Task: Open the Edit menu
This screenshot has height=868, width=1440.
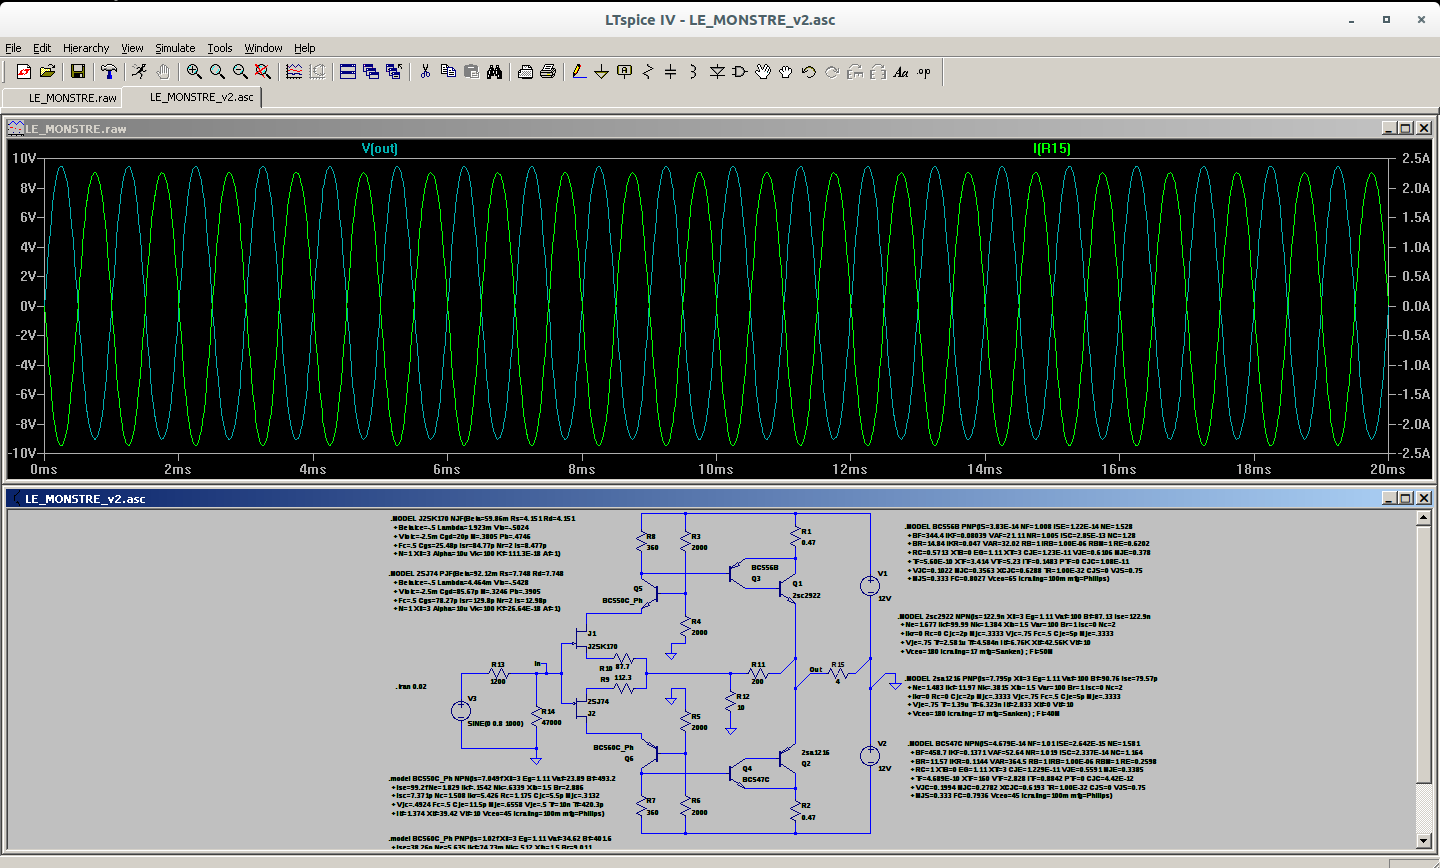Action: 42,48
